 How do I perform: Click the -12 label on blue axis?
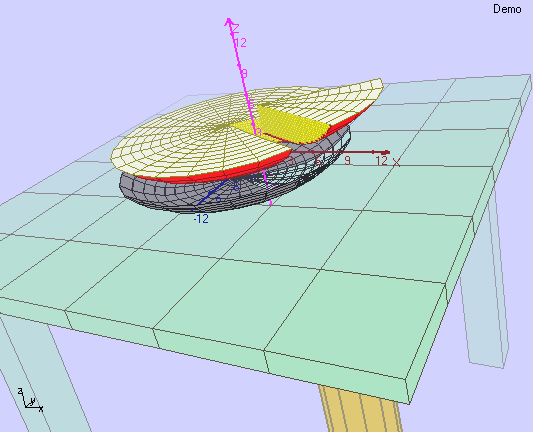(x=201, y=219)
